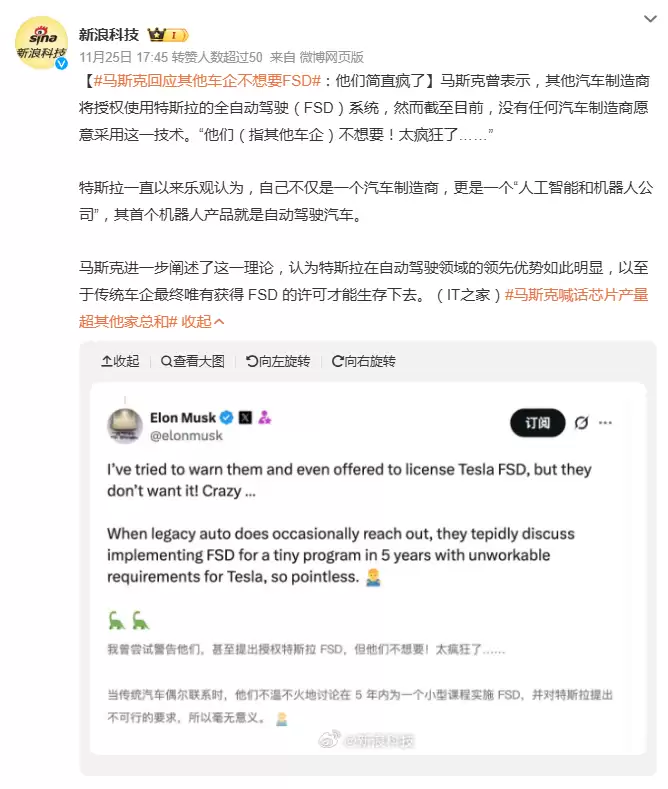
Task: Click the crown membership badge beside 新浪科技
Action: 168,35
